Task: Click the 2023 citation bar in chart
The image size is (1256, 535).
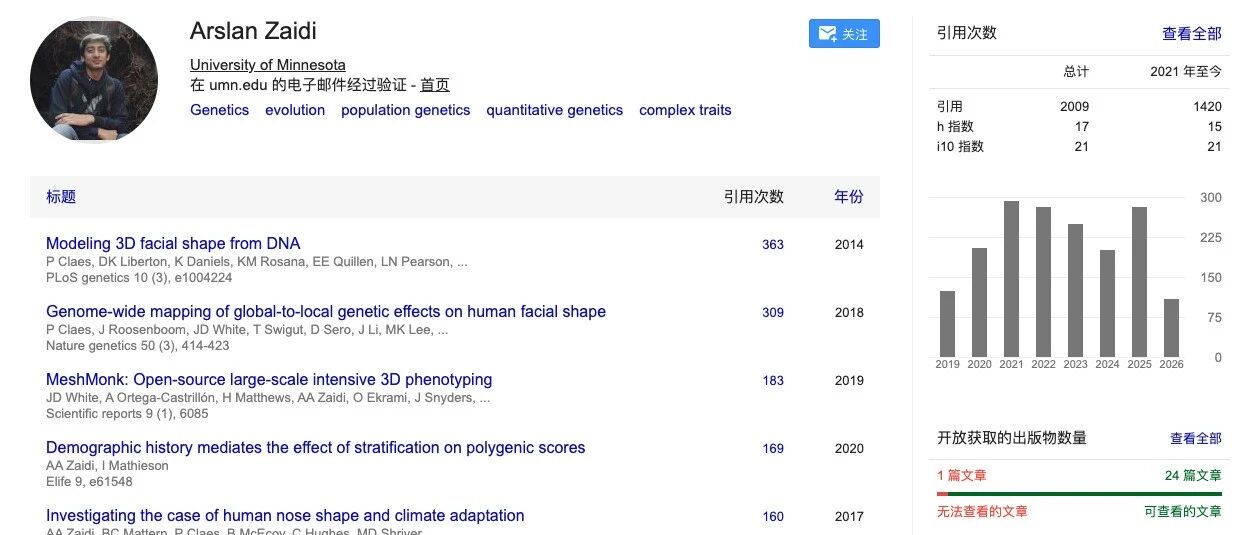Action: pos(1075,290)
